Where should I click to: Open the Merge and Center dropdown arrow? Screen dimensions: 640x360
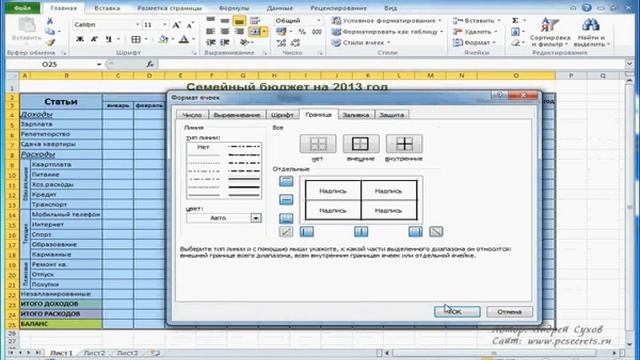click(264, 31)
